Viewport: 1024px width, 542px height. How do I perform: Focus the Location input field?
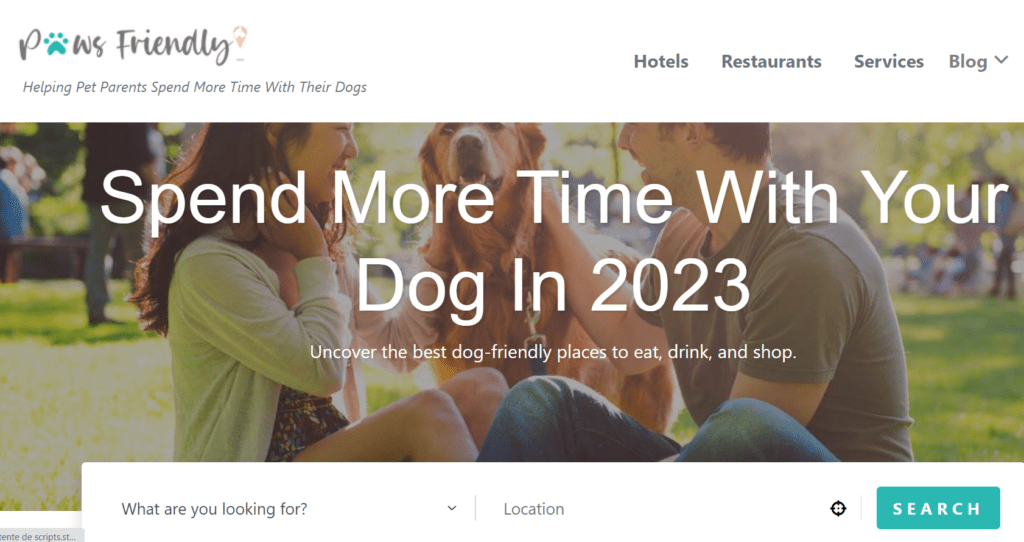point(660,509)
